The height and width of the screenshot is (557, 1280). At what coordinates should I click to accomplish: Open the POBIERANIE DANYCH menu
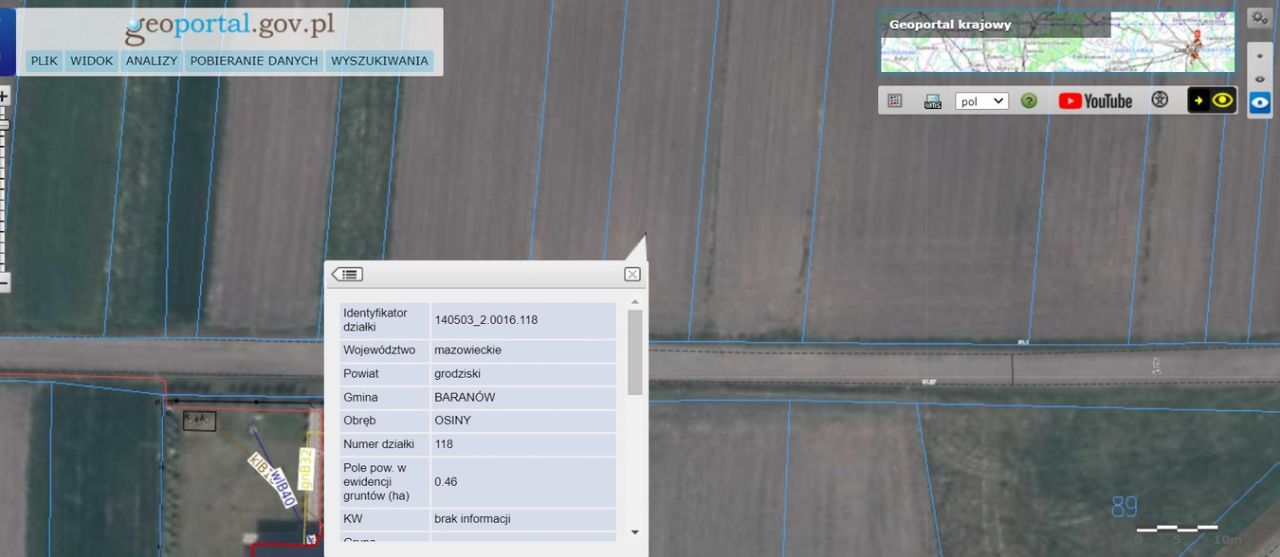(254, 61)
